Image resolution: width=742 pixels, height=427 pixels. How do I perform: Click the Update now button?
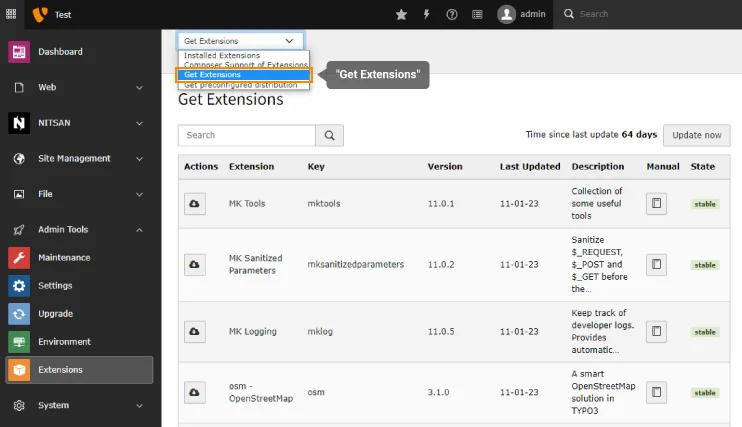pos(697,135)
